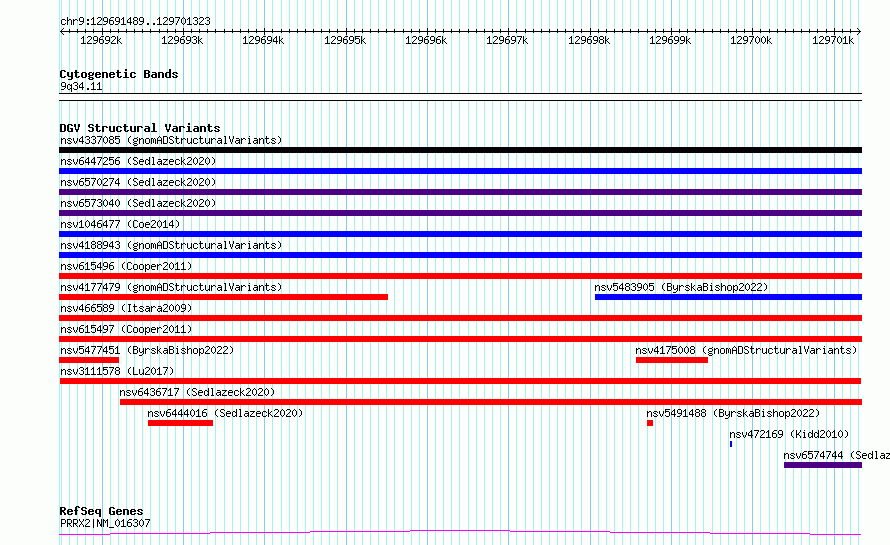
Task: Click the blue nsv5483905 variant bar
Action: coord(728,297)
